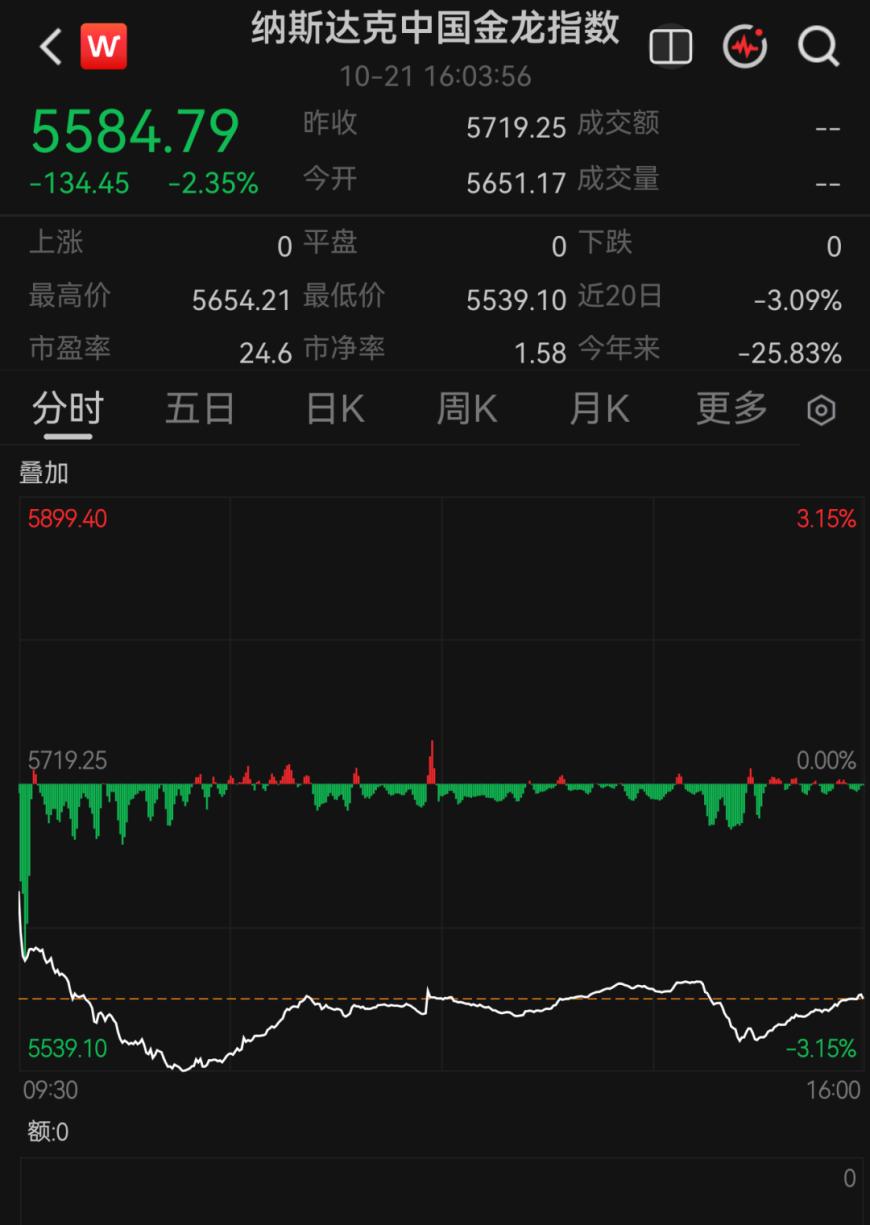Tap the 市盈率 value 24.6

pyautogui.click(x=265, y=353)
